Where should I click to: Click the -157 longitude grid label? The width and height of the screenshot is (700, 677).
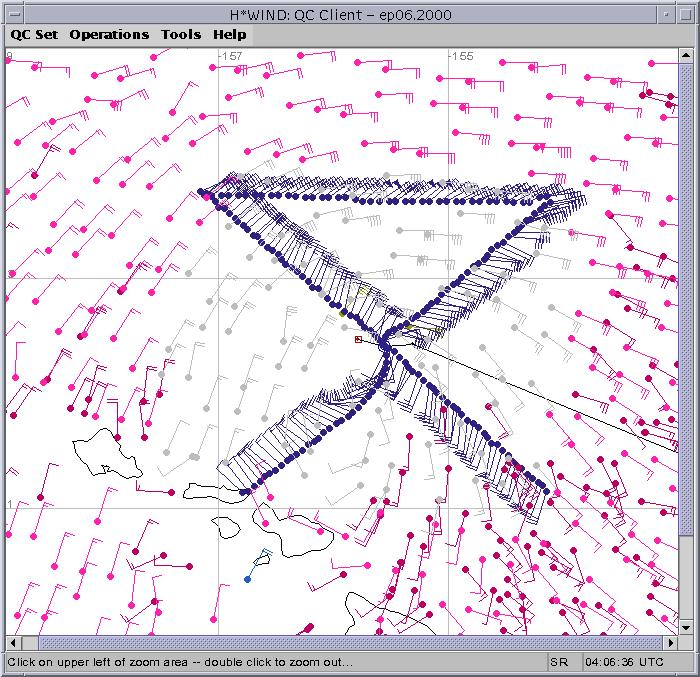tap(232, 56)
